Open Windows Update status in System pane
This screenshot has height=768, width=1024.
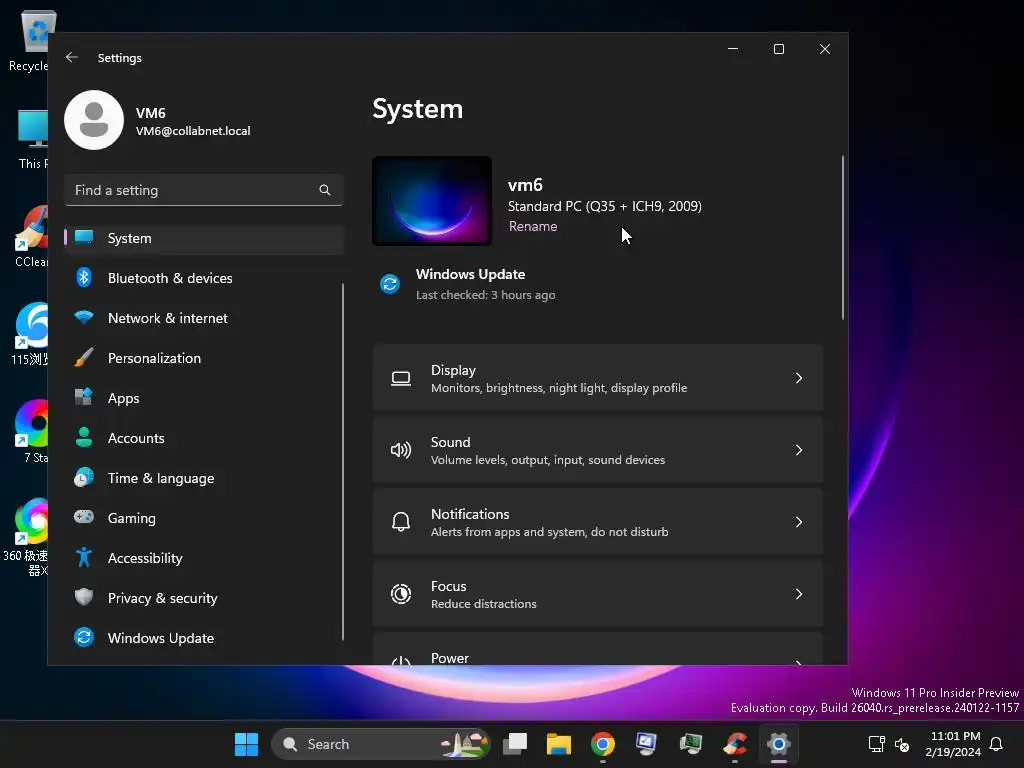(469, 284)
